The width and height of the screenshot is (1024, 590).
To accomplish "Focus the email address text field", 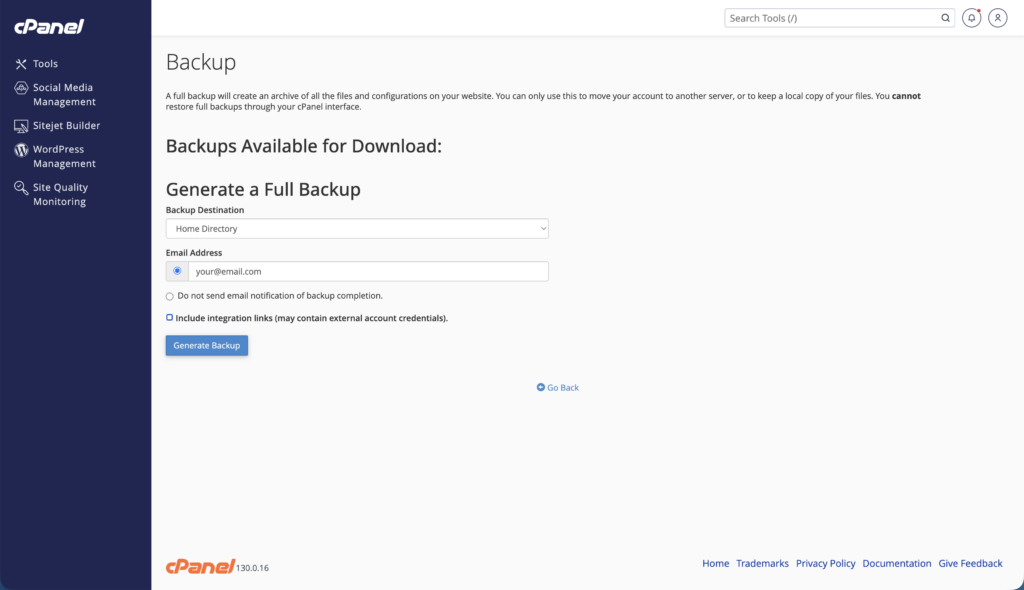I will [x=368, y=271].
